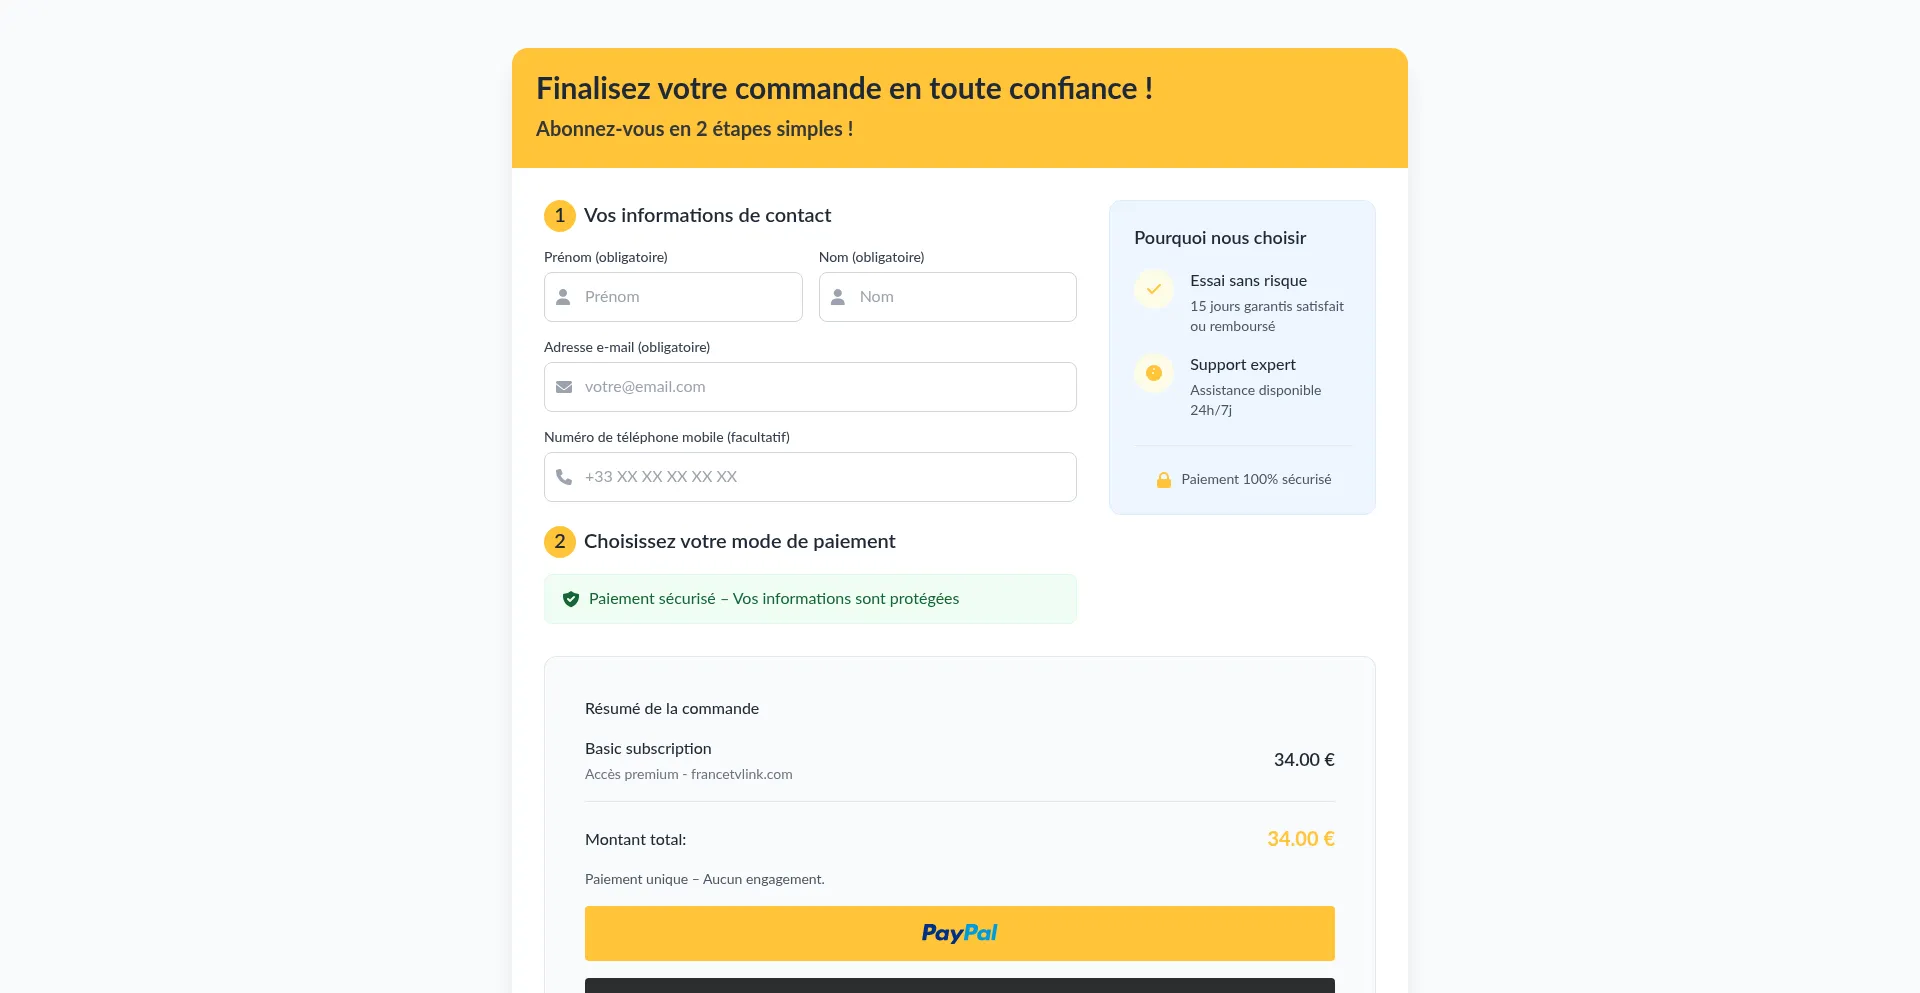
Task: Click the checkmark icon for Essai sans risque
Action: click(1154, 289)
